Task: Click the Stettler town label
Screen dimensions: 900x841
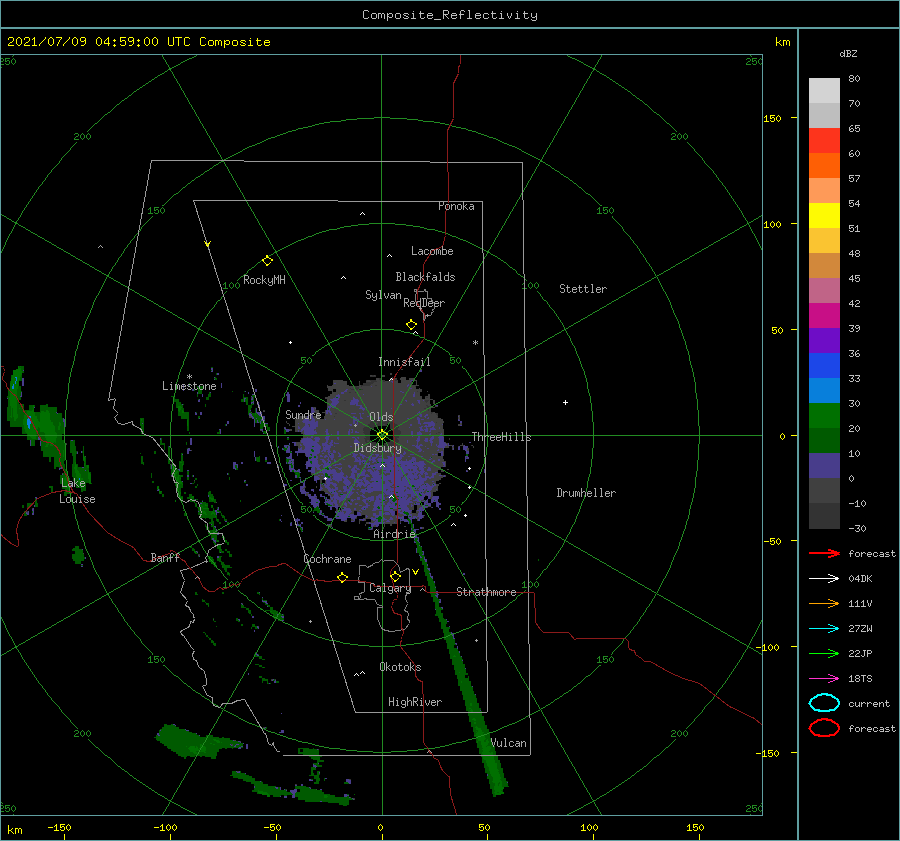Action: (583, 289)
